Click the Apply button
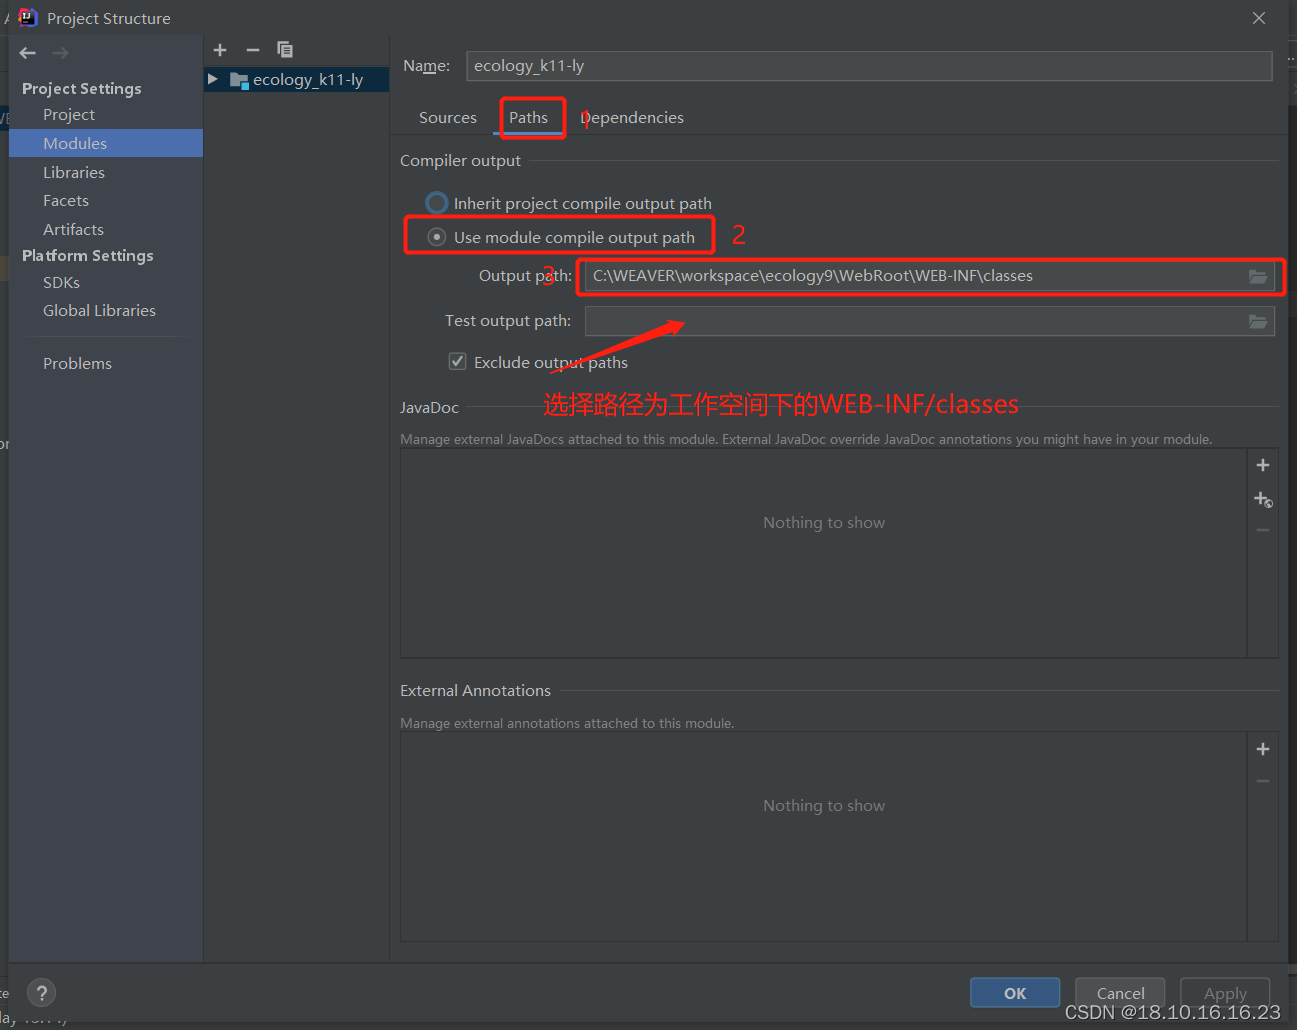The height and width of the screenshot is (1030, 1297). point(1225,992)
